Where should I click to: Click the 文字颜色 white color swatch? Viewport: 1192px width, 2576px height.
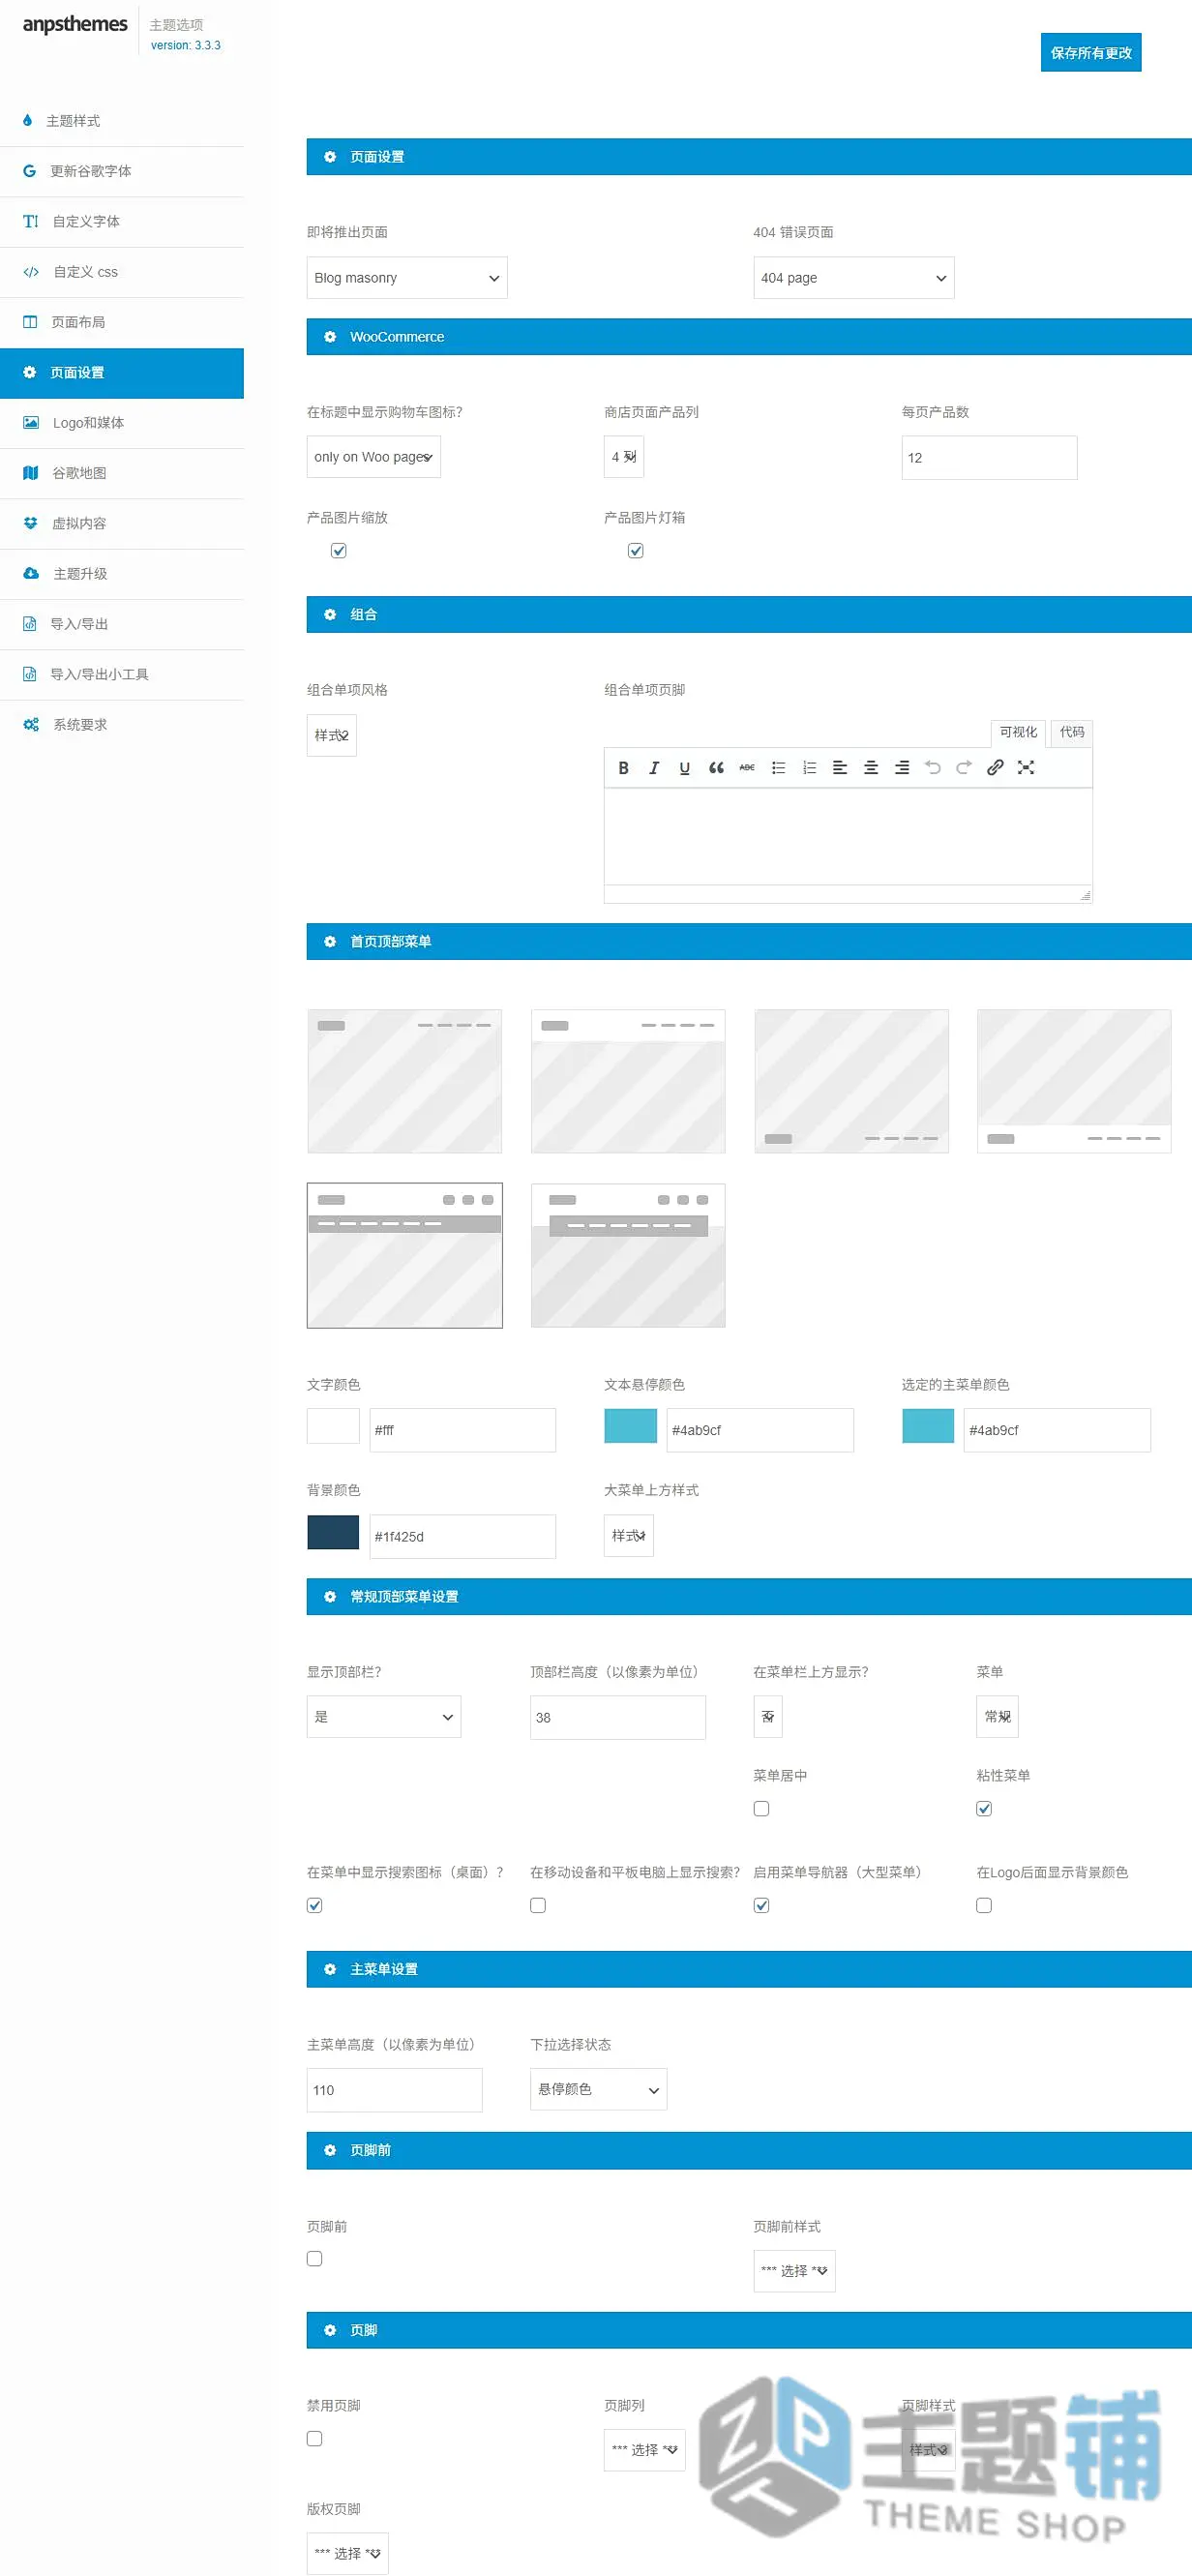333,1426
